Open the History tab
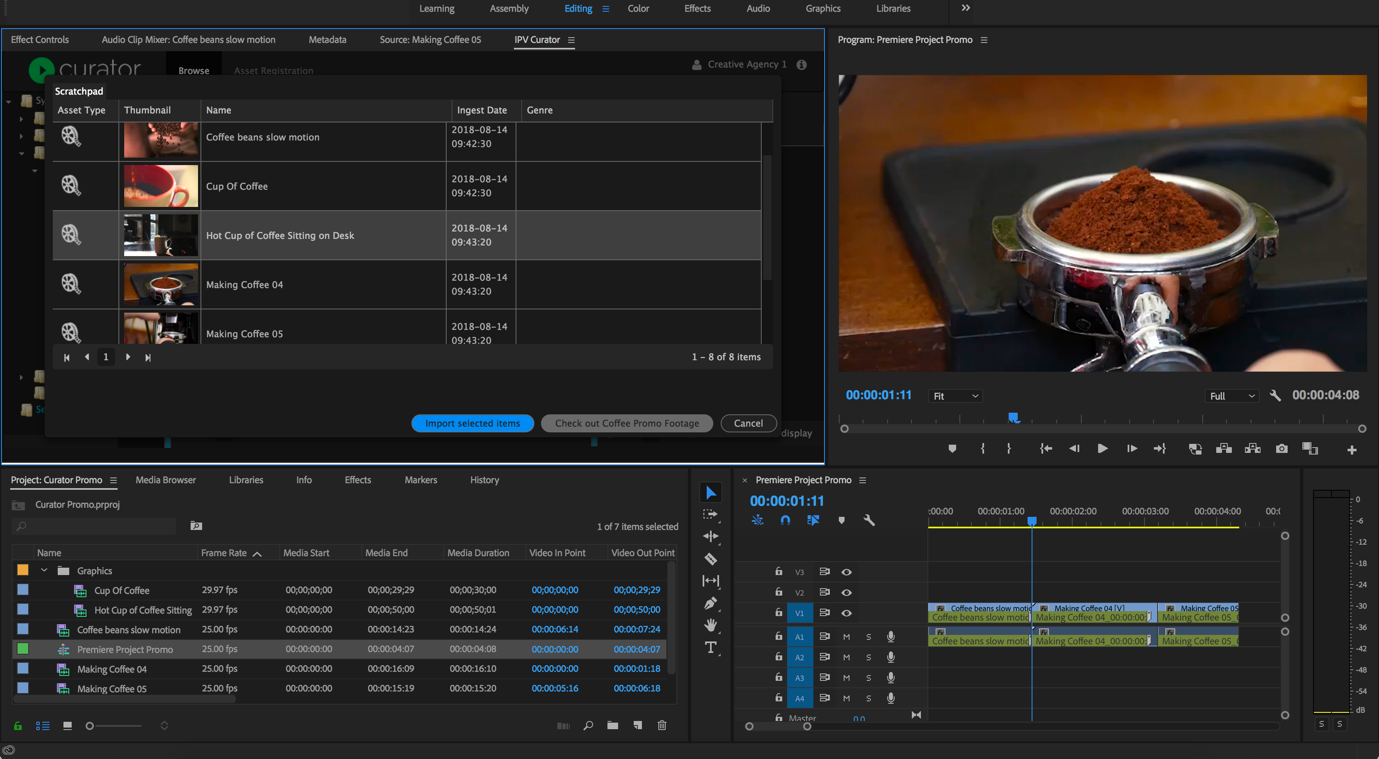Screen dimensions: 1379x759 tap(484, 480)
